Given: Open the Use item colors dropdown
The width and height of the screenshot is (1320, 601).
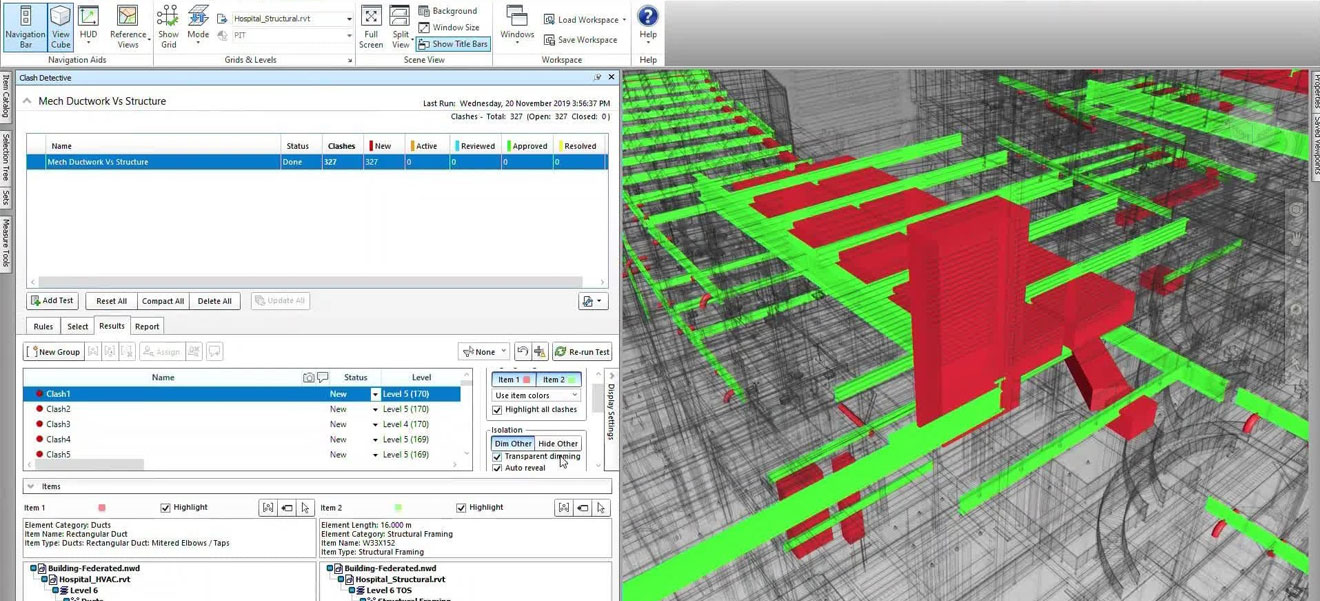Looking at the screenshot, I should pyautogui.click(x=536, y=395).
